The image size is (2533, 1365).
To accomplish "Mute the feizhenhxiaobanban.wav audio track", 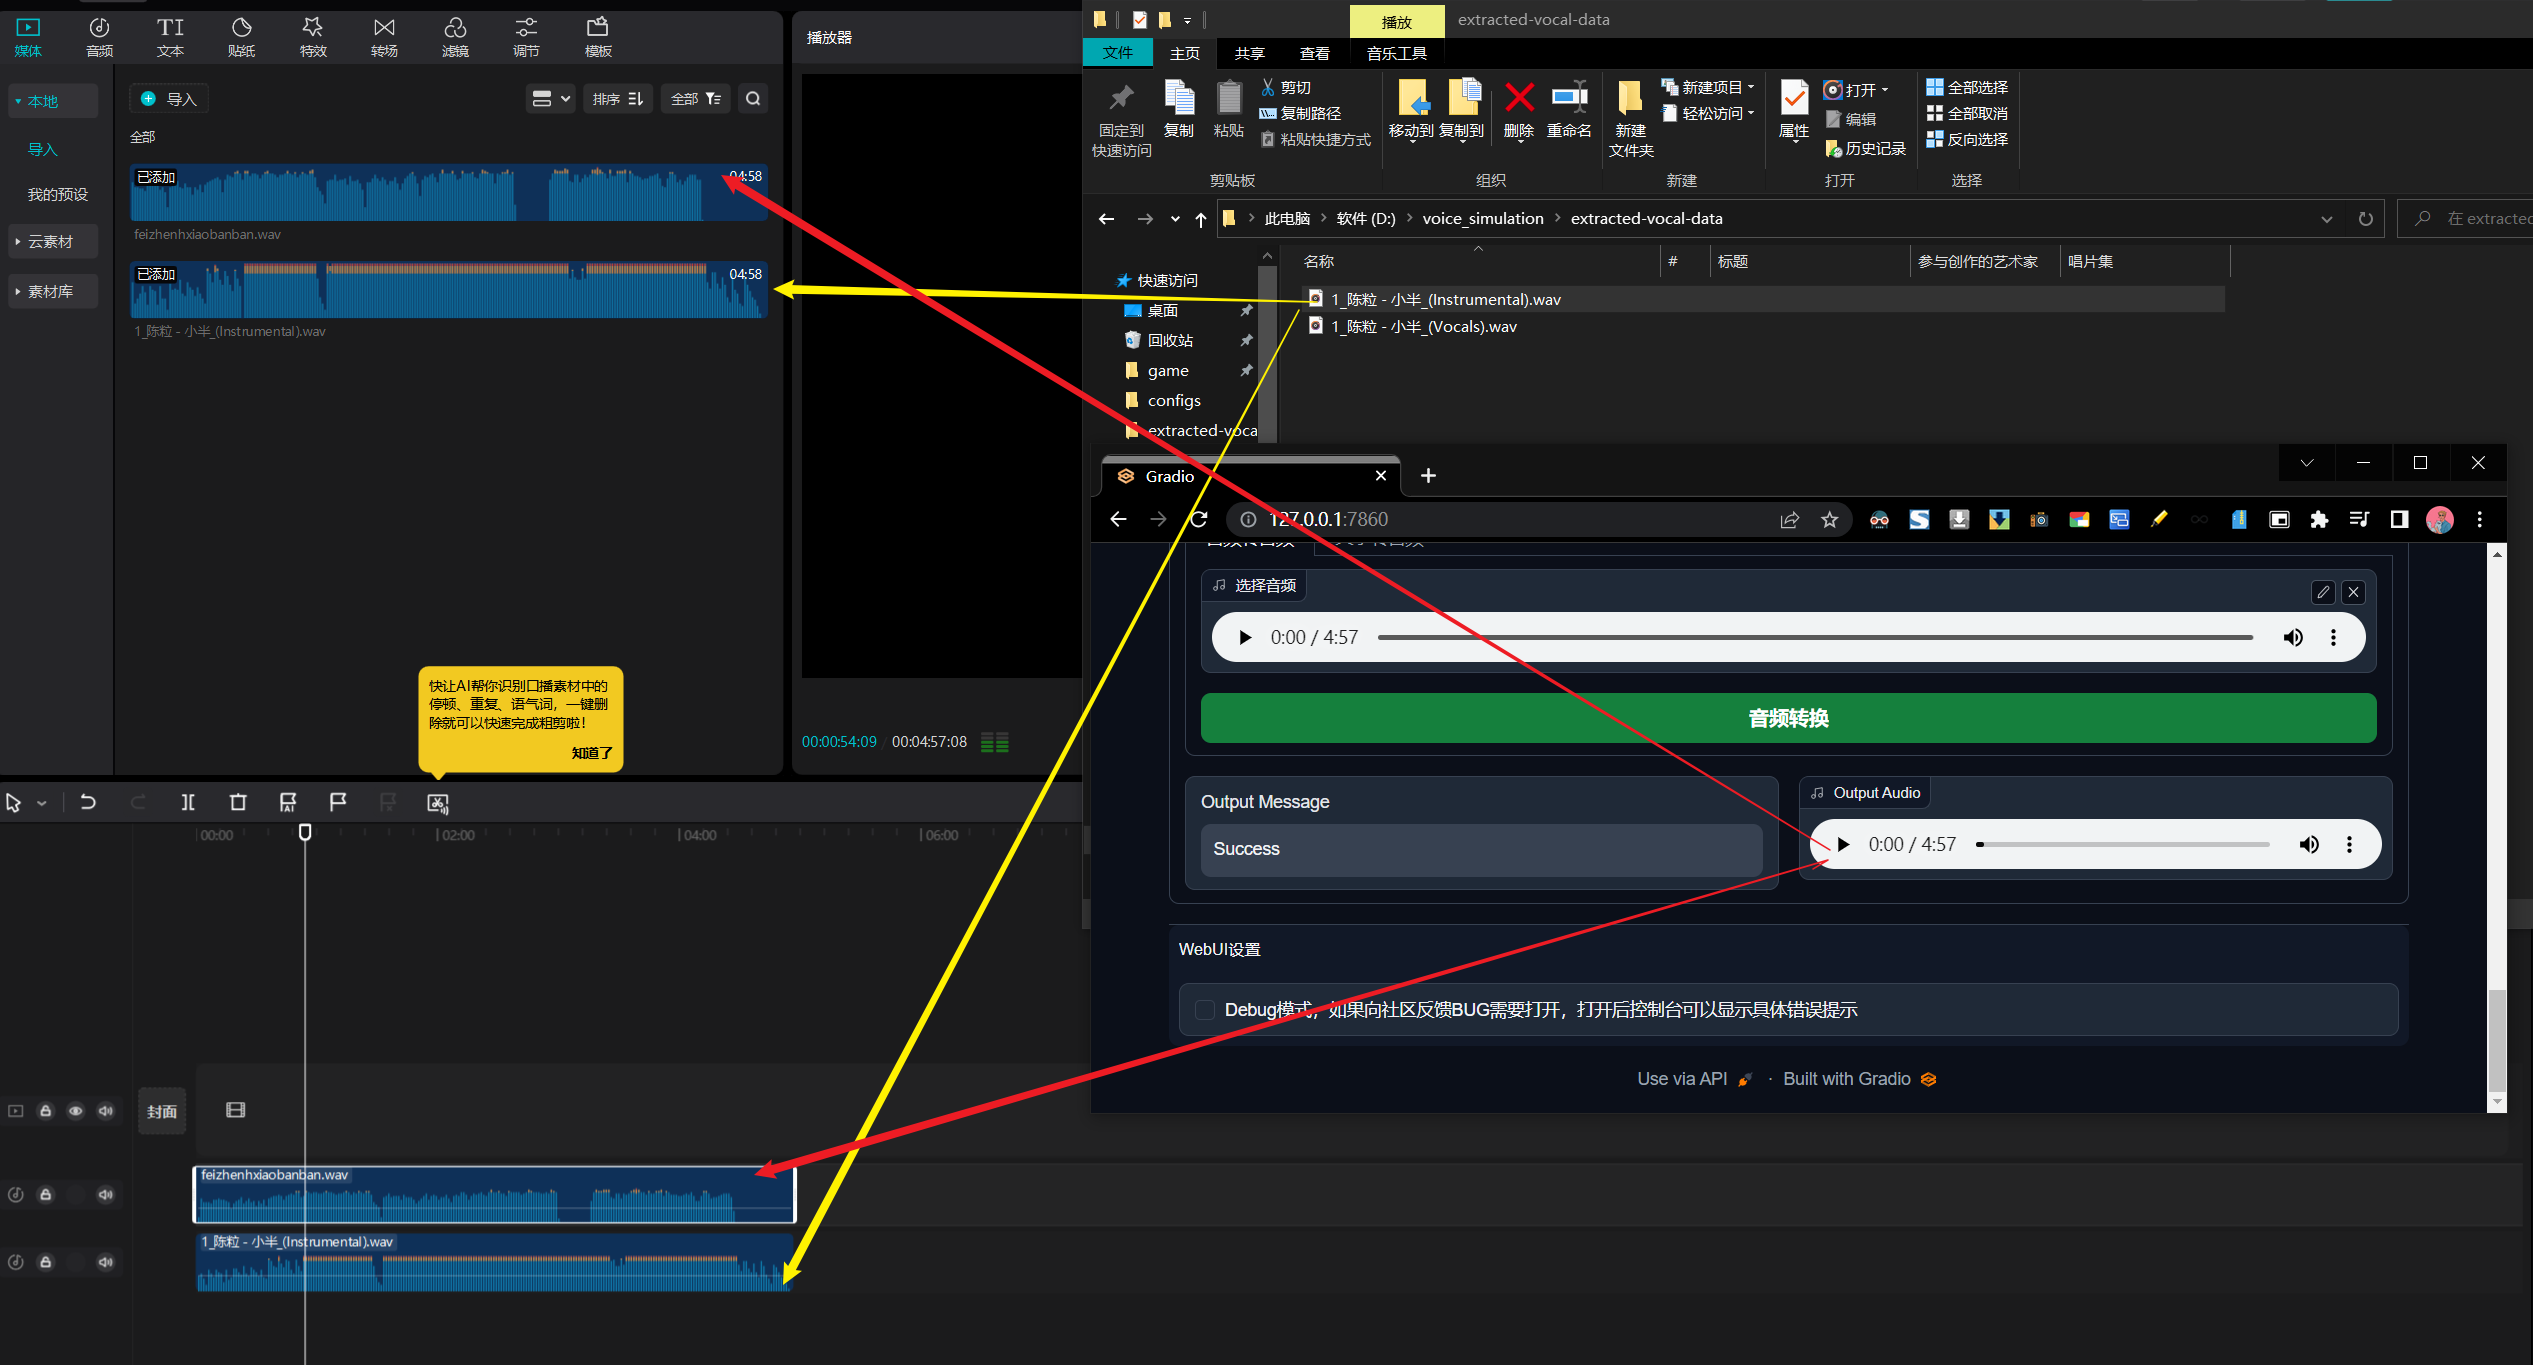I will (105, 1194).
